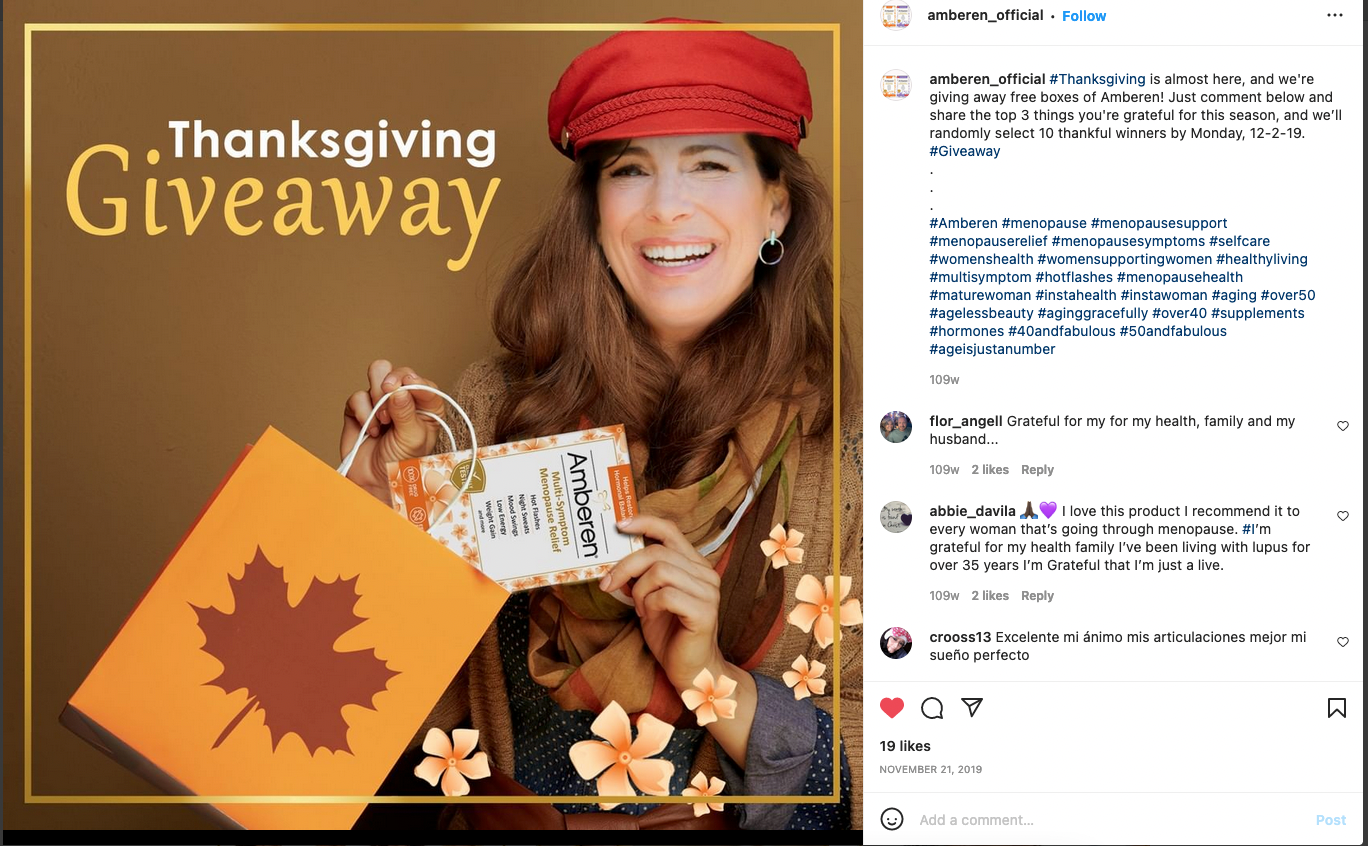
Task: Open the three-dots more options menu
Action: 1335,15
